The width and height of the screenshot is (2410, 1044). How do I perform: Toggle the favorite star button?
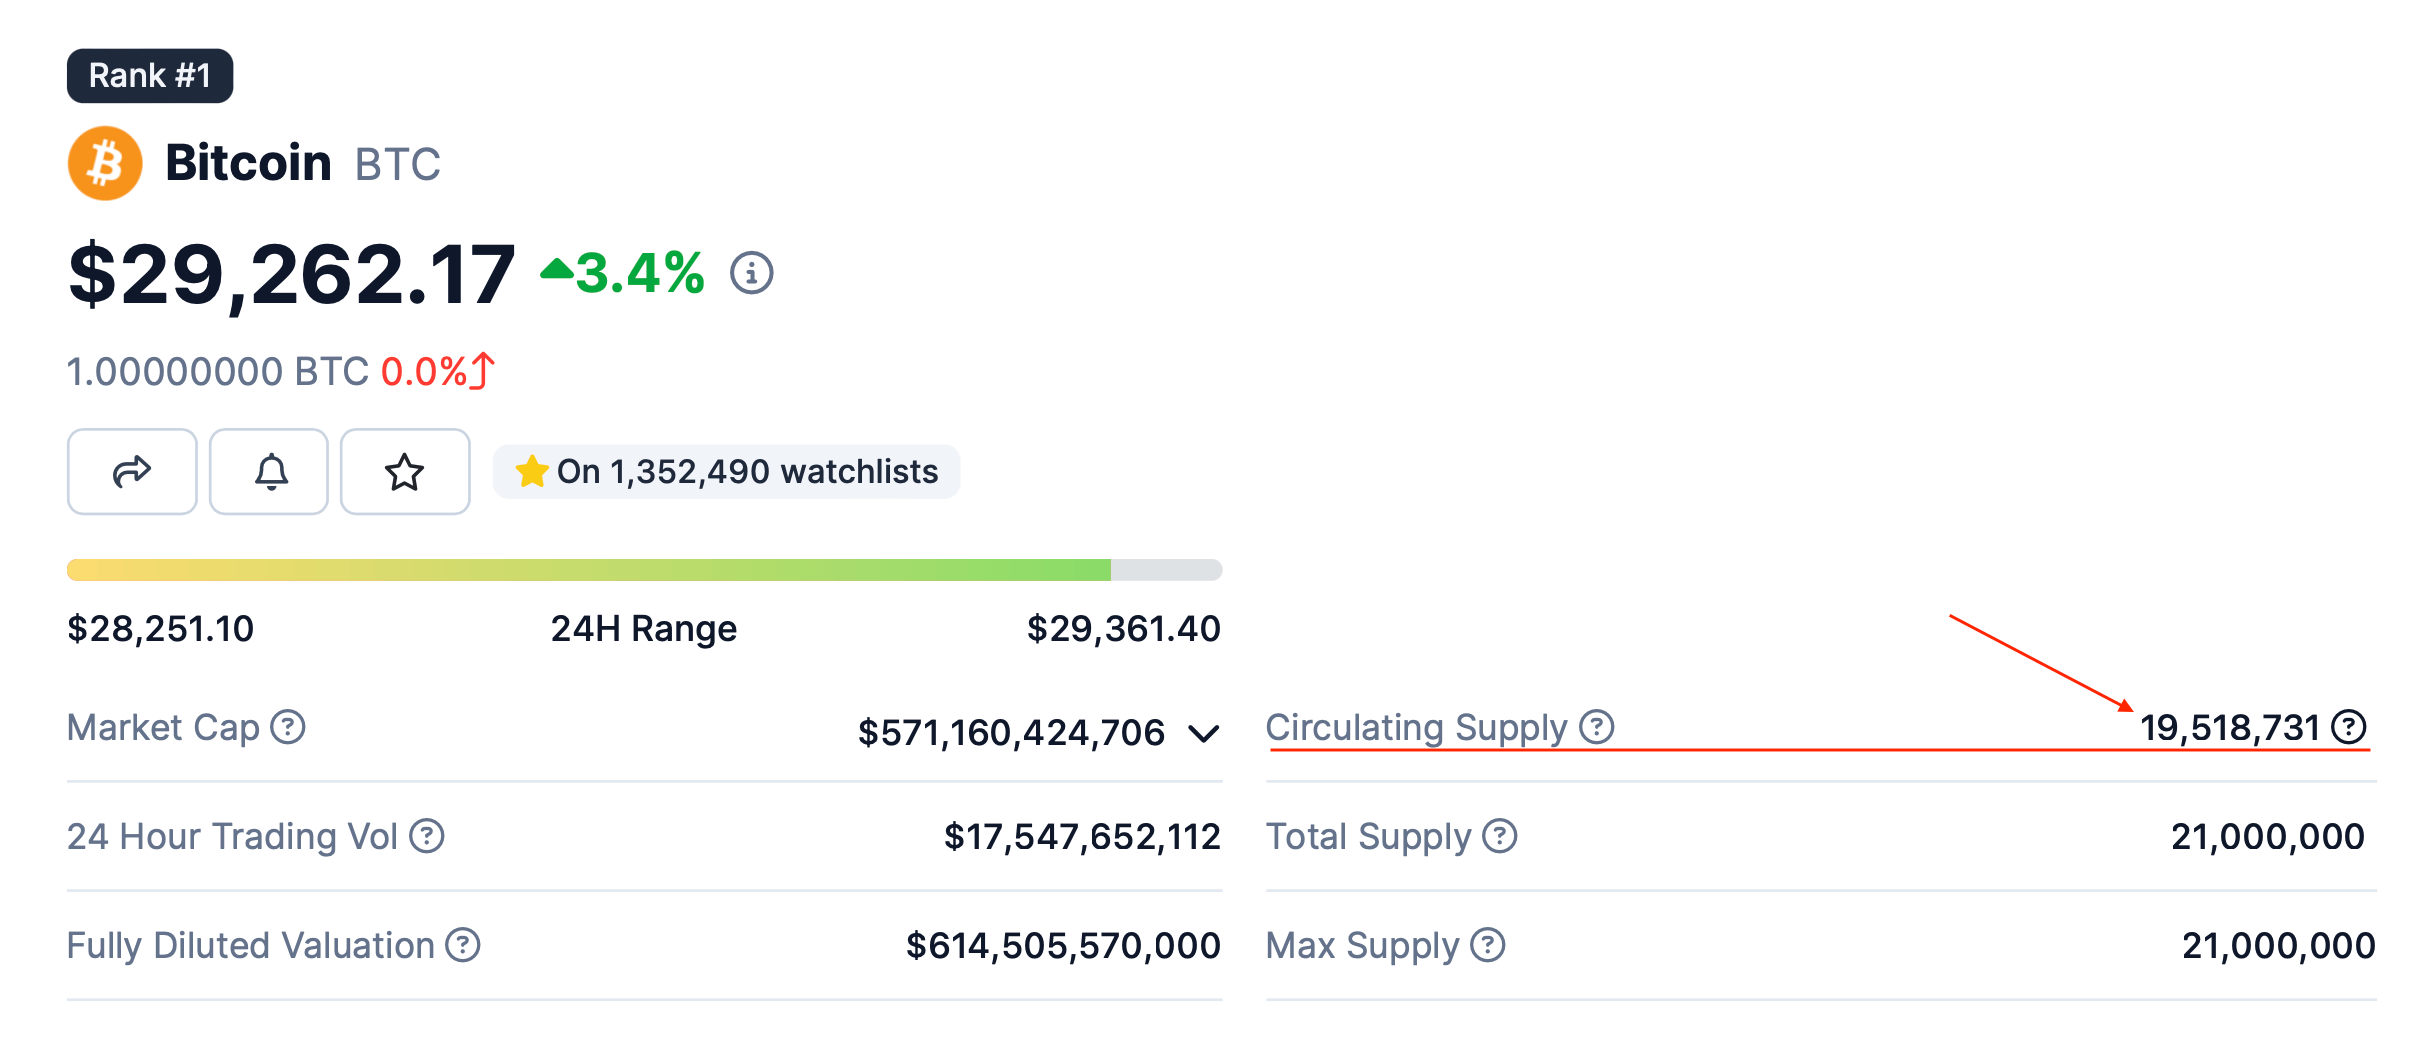405,471
